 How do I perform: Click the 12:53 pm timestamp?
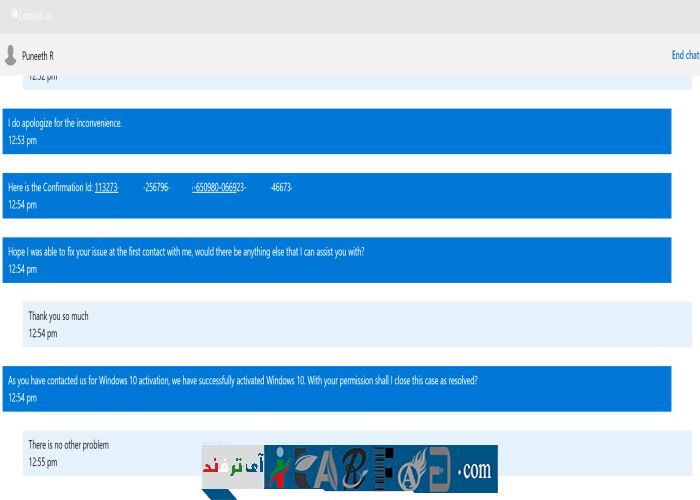(22, 140)
